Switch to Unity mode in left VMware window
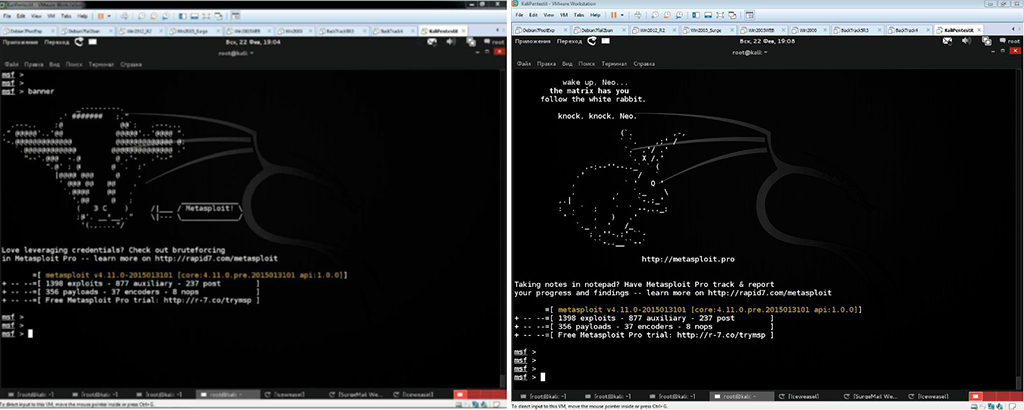This screenshot has height=410, width=1024. coord(218,16)
